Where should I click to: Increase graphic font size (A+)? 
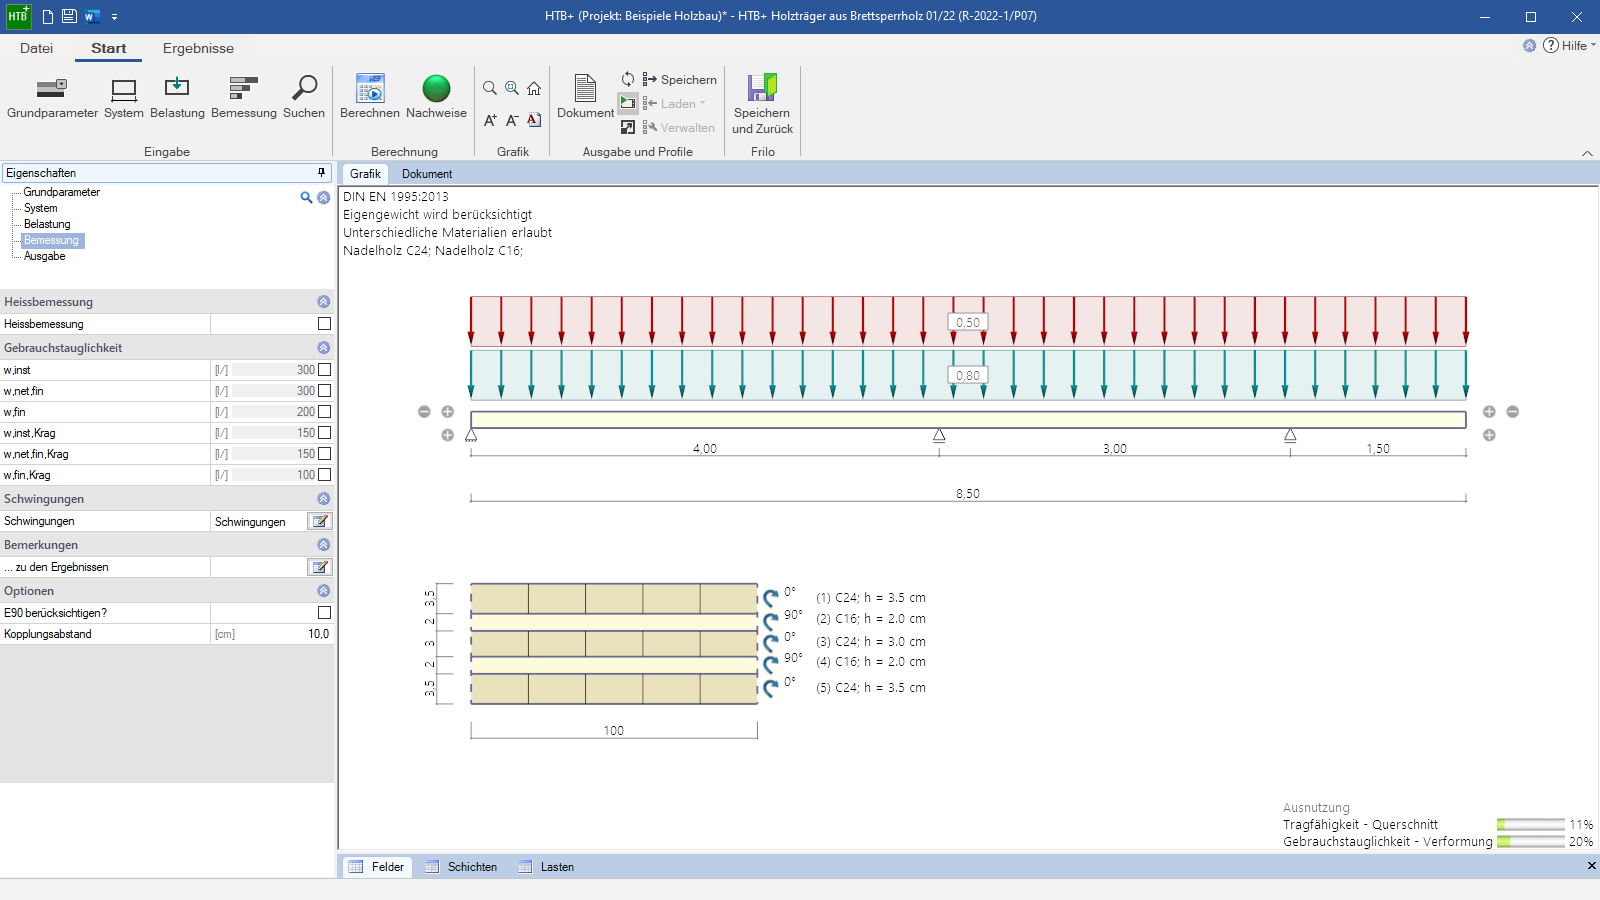tap(490, 120)
